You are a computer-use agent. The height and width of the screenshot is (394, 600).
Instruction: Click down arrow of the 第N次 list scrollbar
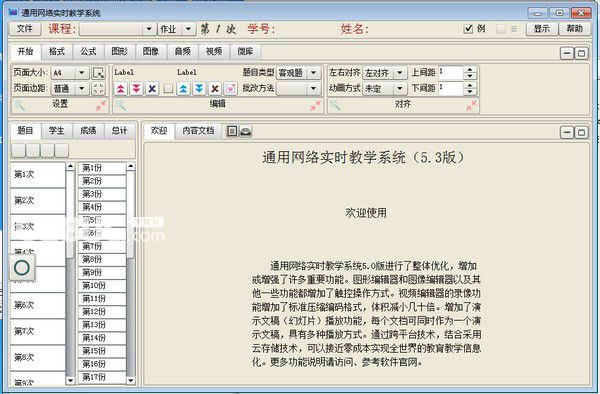click(70, 381)
